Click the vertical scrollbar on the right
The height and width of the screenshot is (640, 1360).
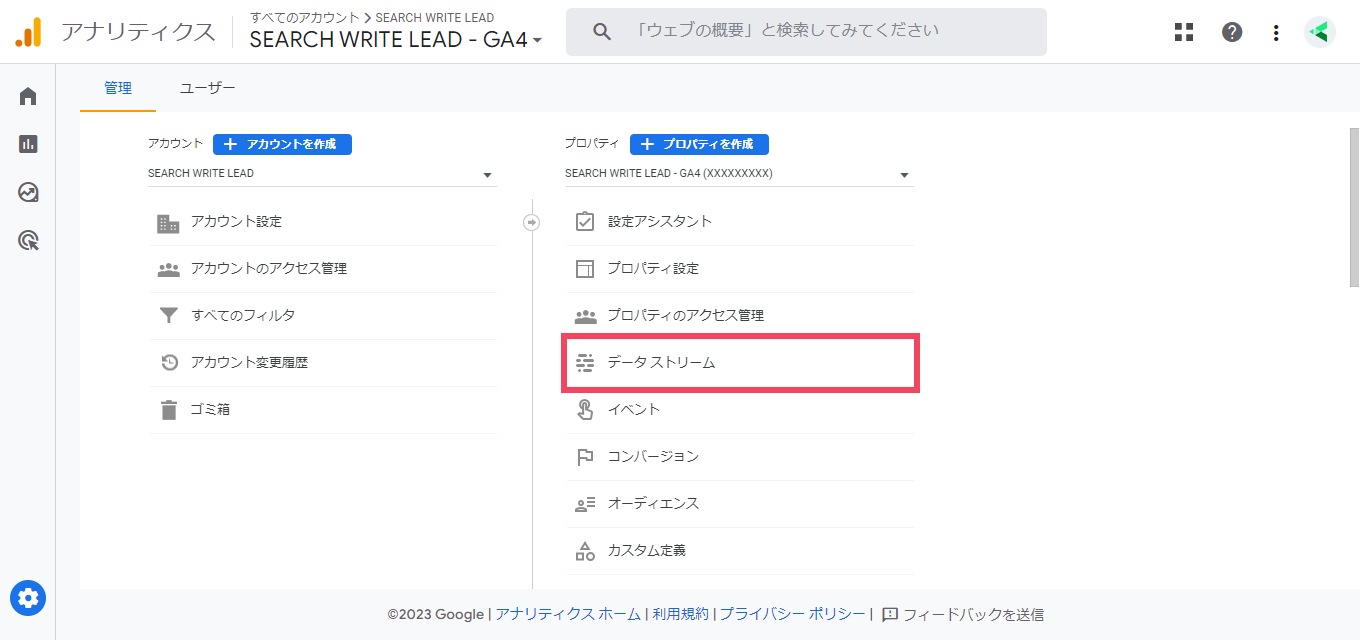(1355, 208)
